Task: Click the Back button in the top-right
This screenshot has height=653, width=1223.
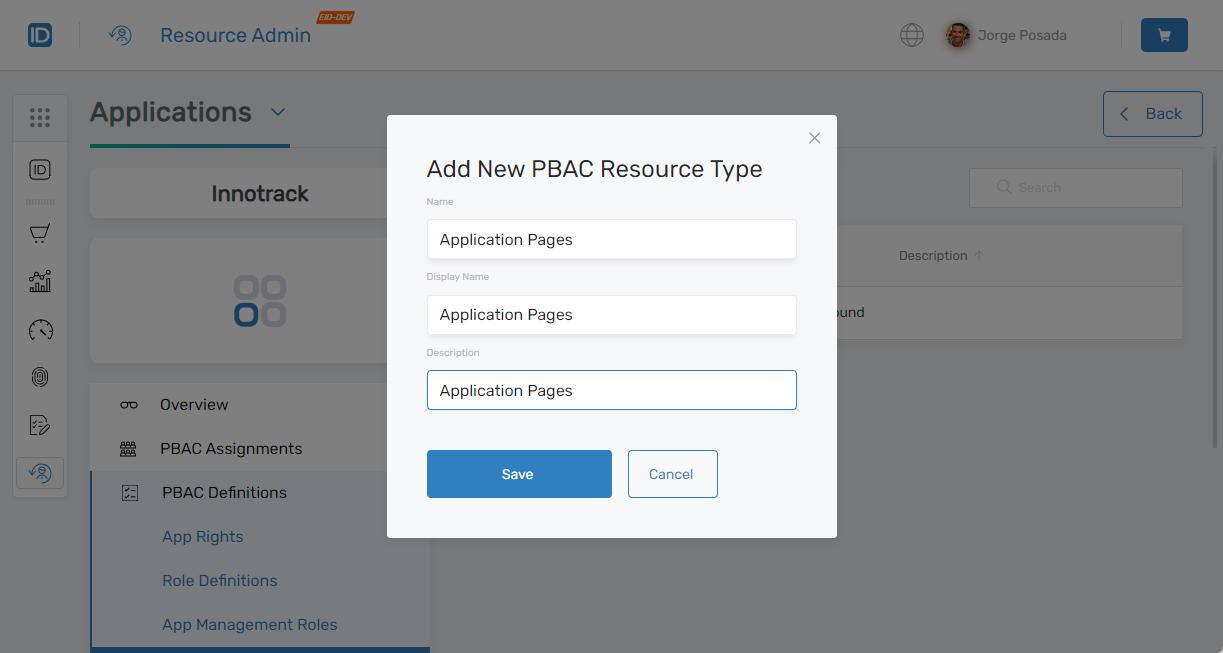Action: click(1152, 113)
